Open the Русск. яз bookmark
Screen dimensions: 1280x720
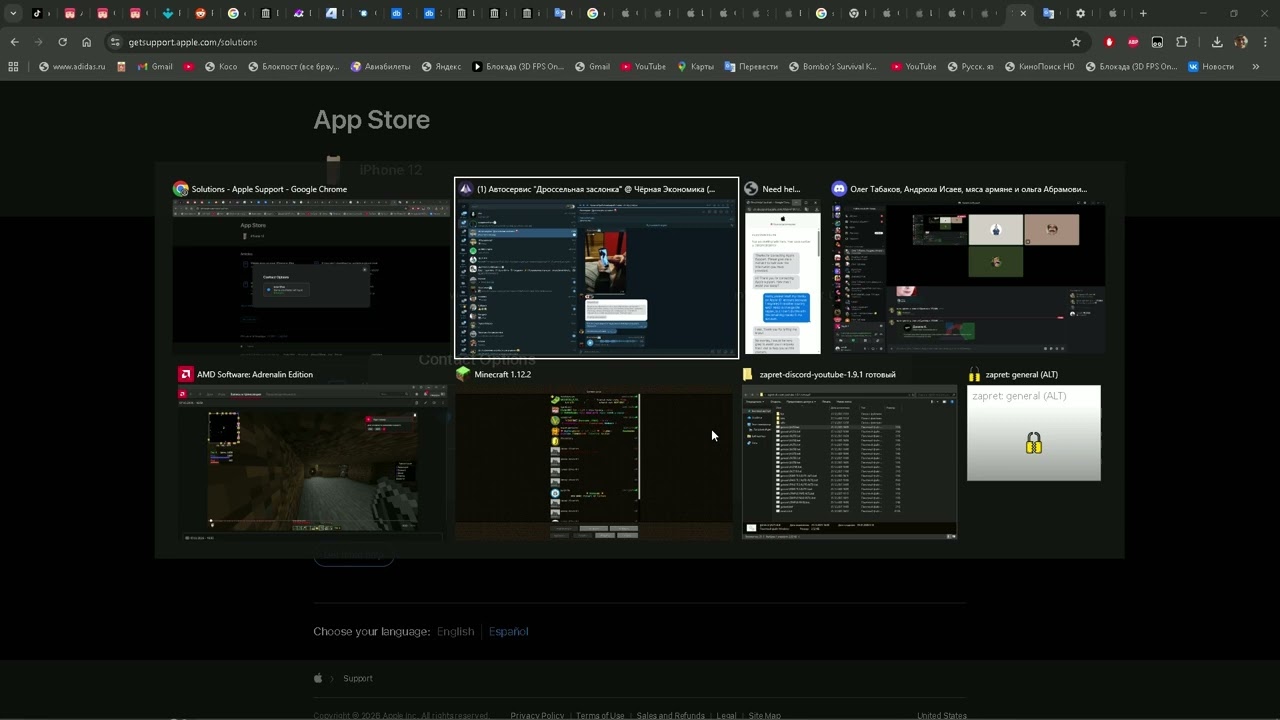tap(969, 67)
